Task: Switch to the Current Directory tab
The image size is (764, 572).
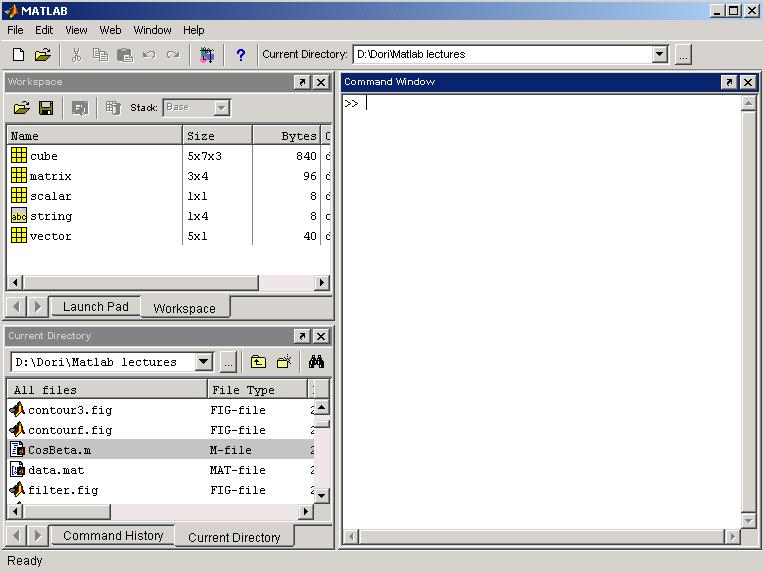Action: click(x=234, y=537)
